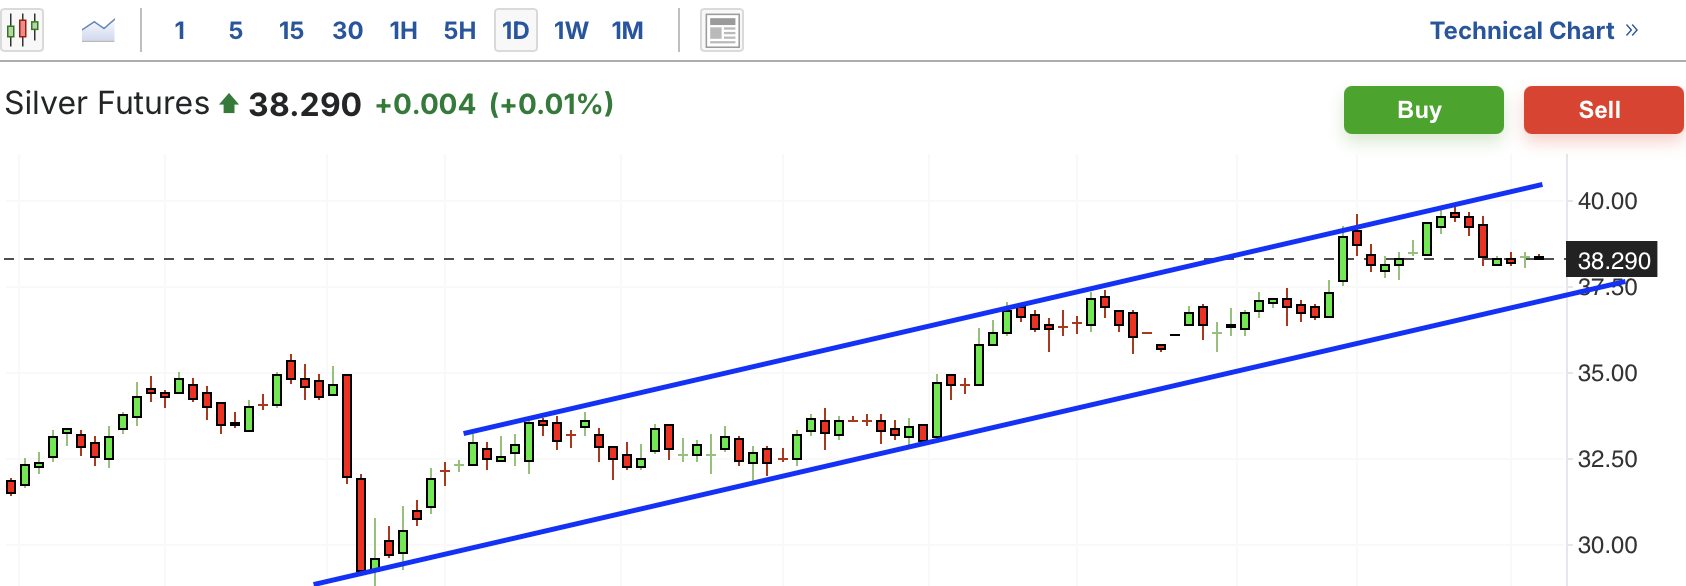Click the 30.00 axis label
Screen dimensions: 1686x586
[1607, 545]
